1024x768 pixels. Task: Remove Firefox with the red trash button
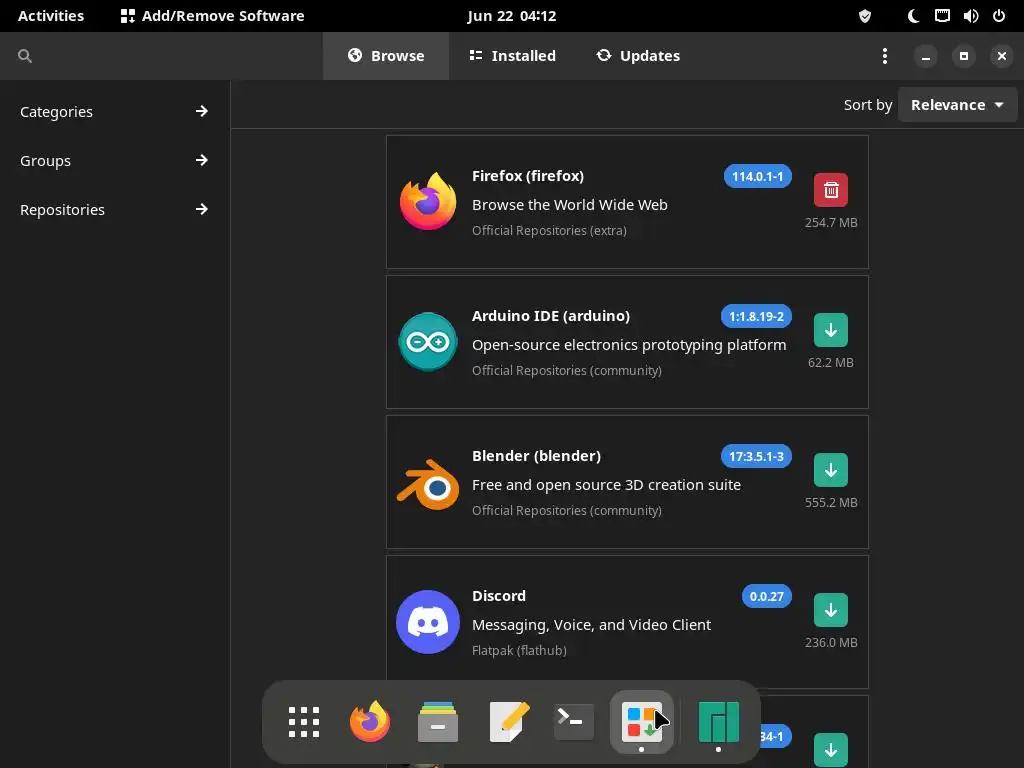tap(831, 190)
